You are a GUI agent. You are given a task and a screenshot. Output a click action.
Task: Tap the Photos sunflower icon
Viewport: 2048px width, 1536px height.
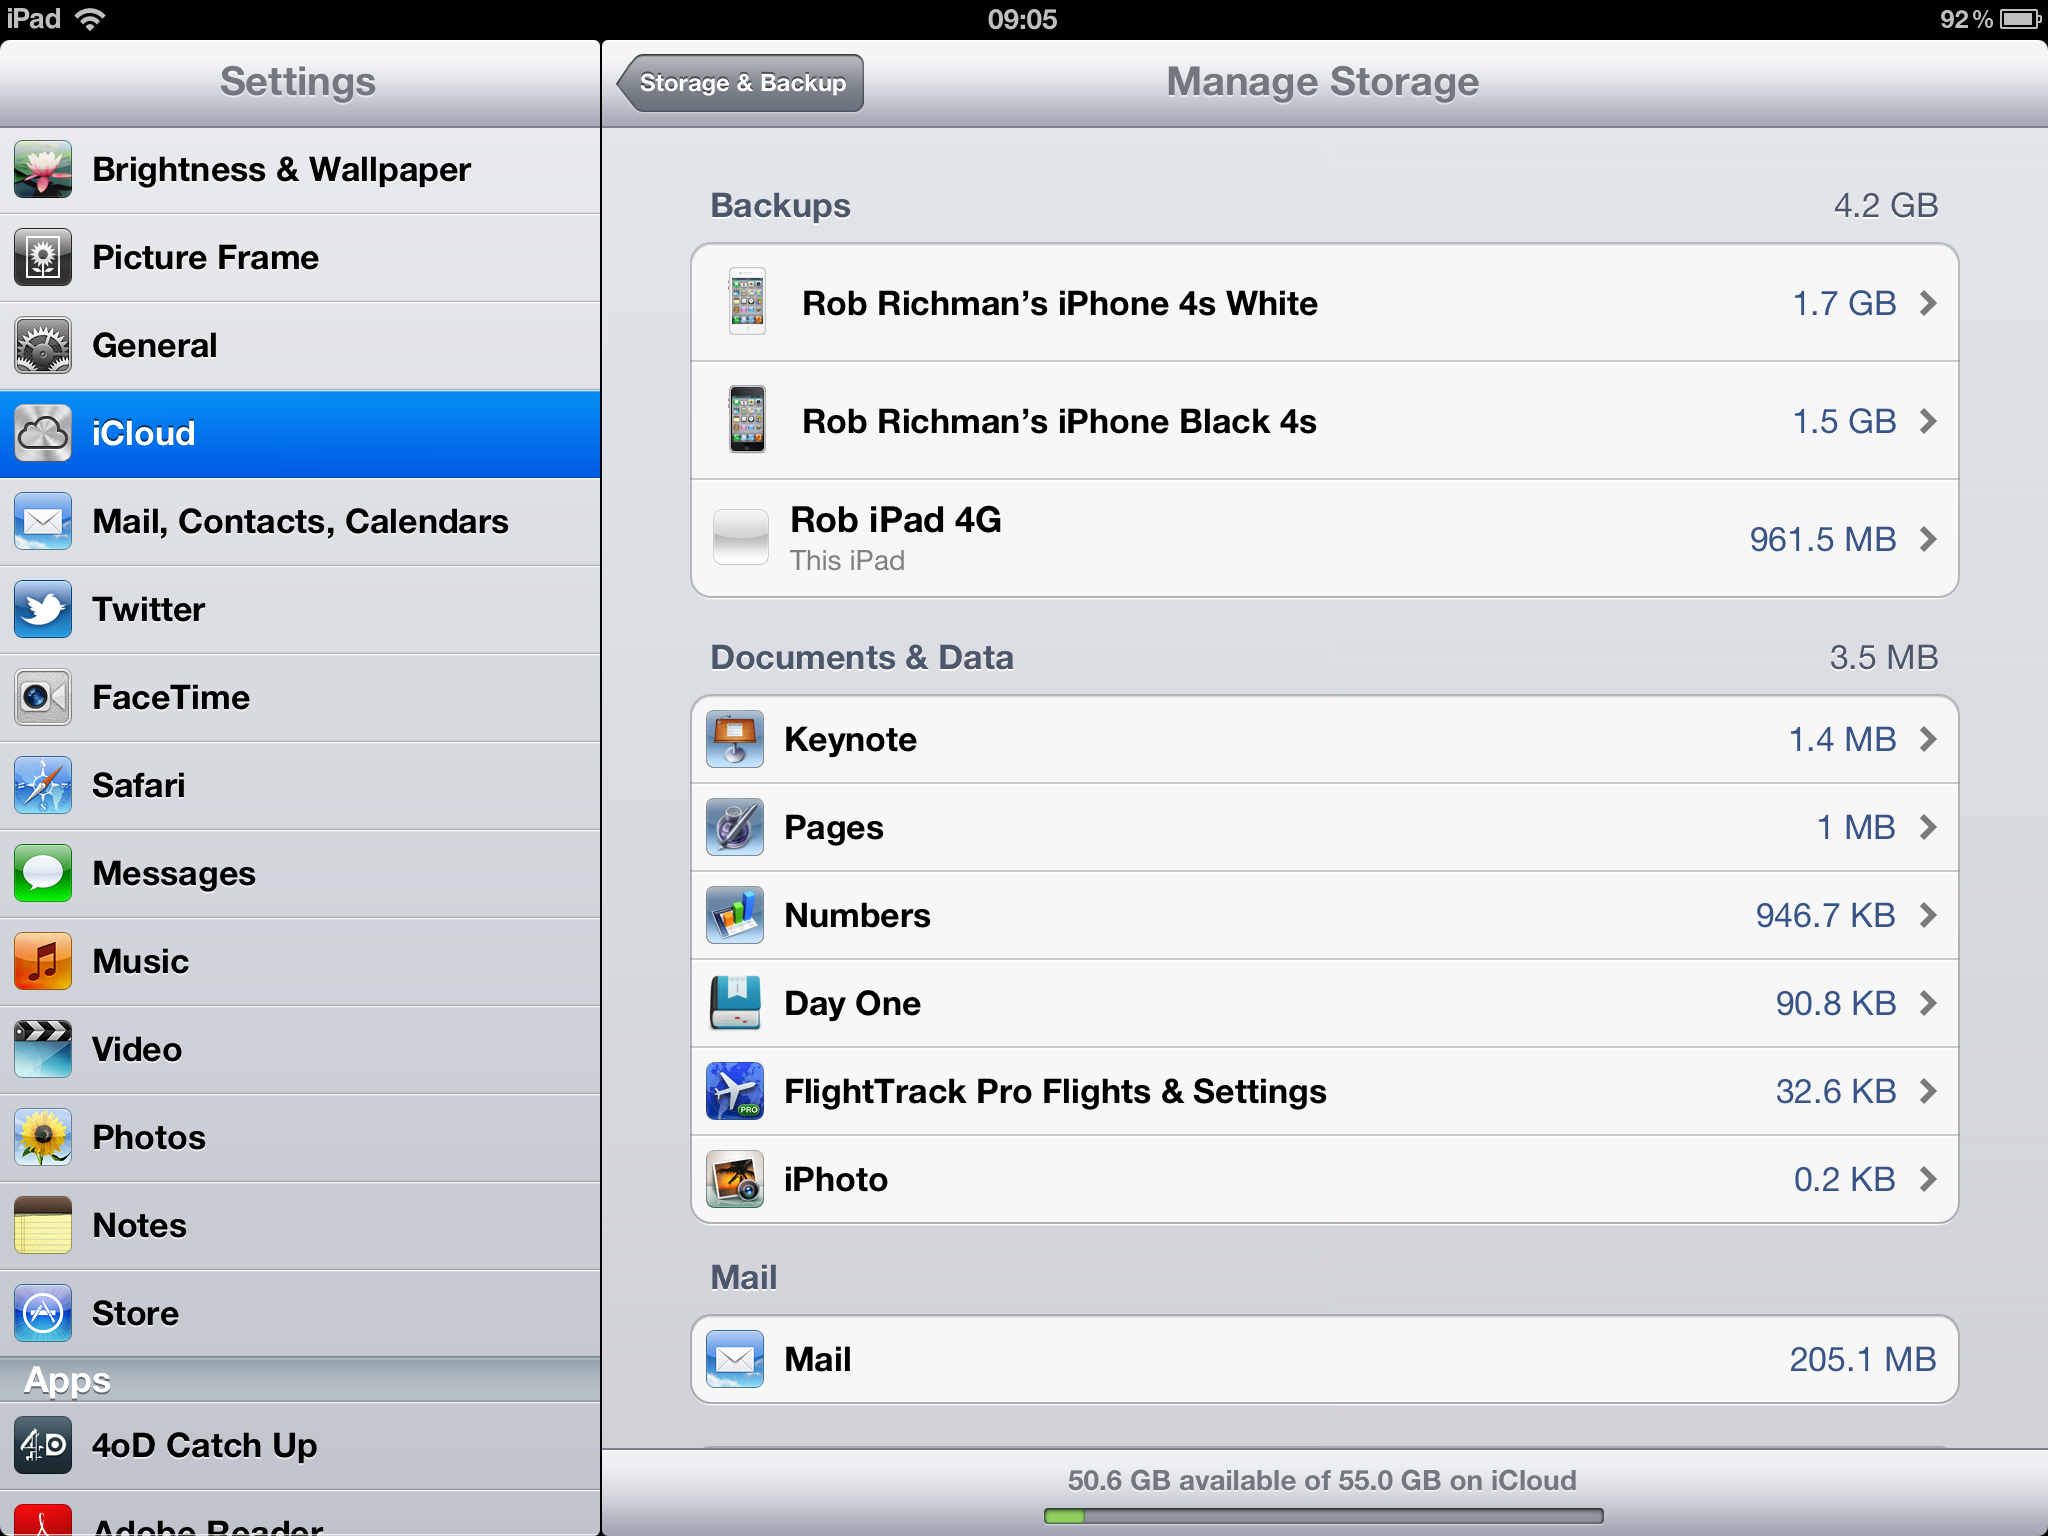pyautogui.click(x=43, y=1137)
